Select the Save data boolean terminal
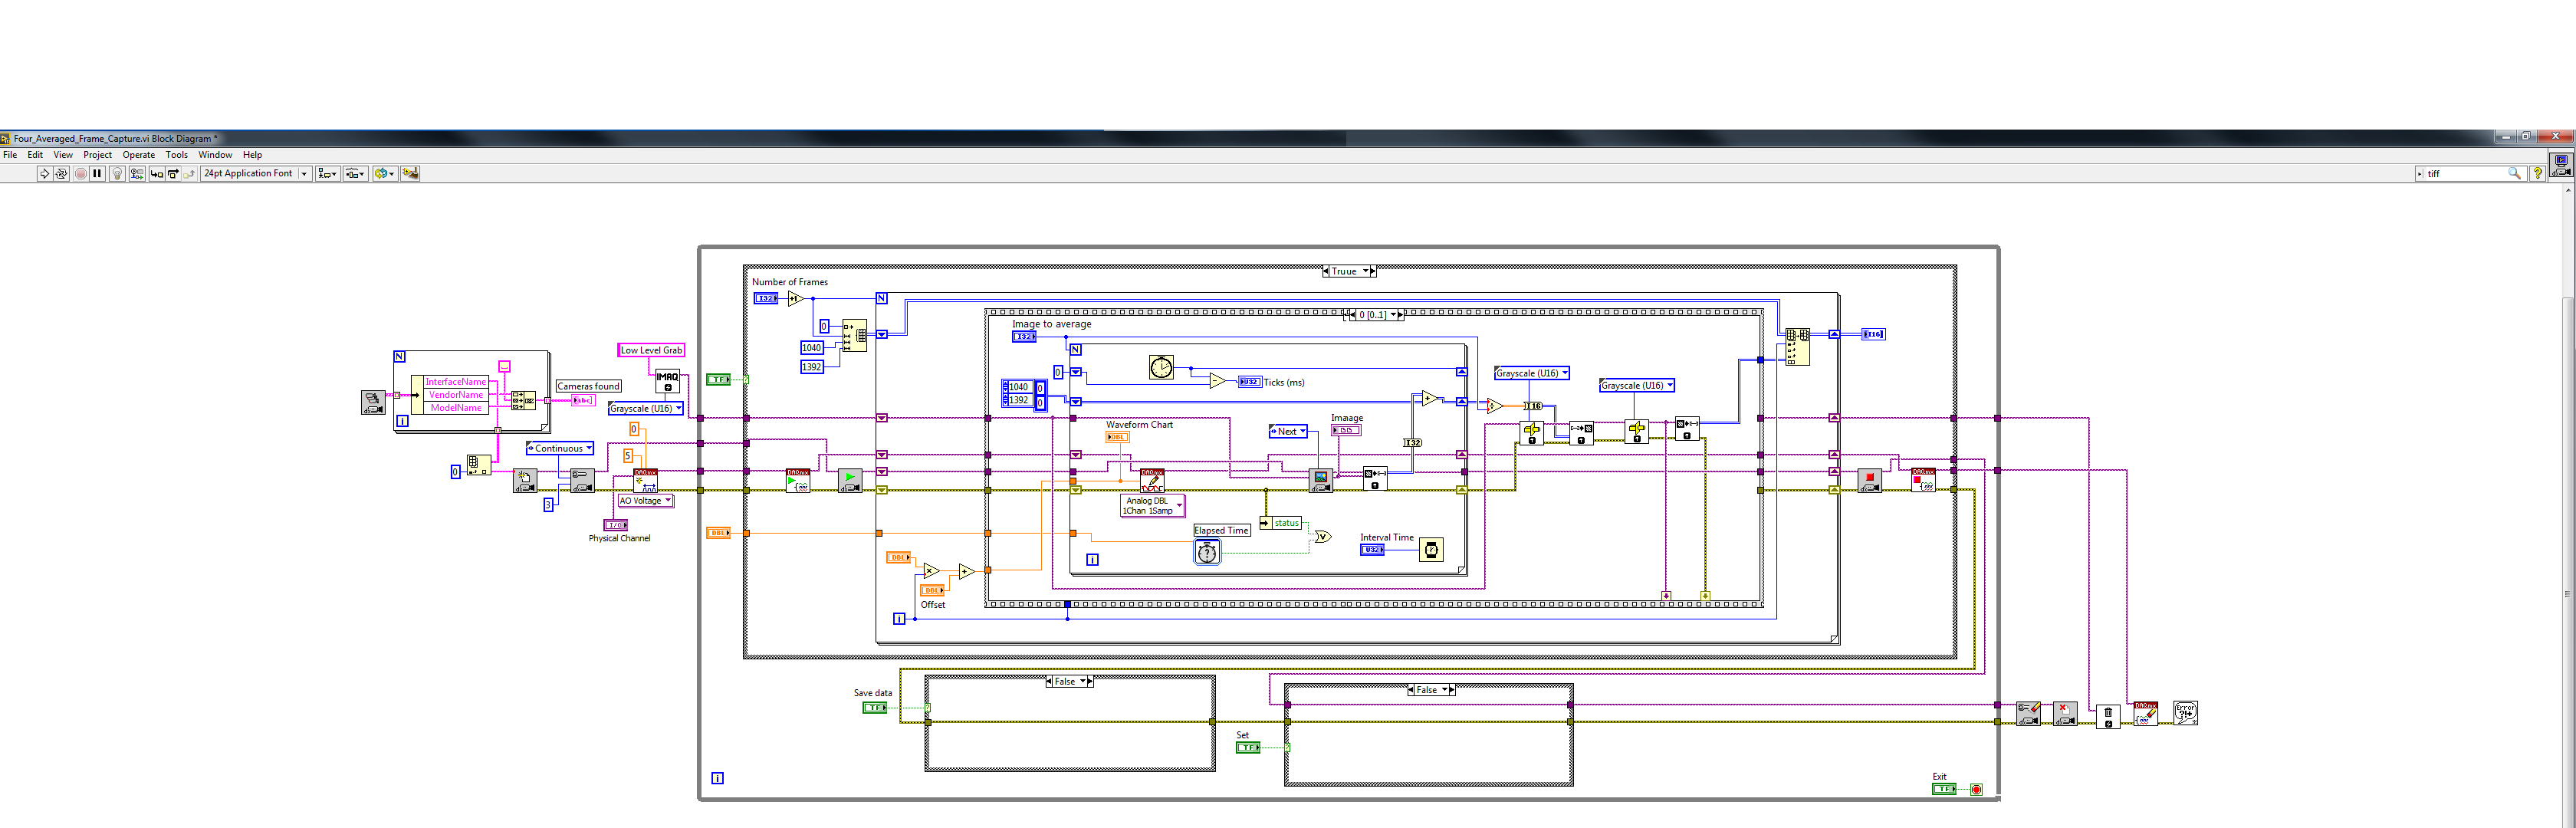The image size is (2576, 828). [874, 708]
